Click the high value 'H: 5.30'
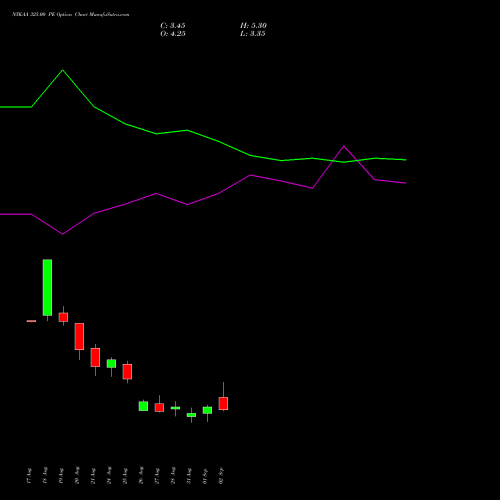500x500 pixels. click(253, 26)
